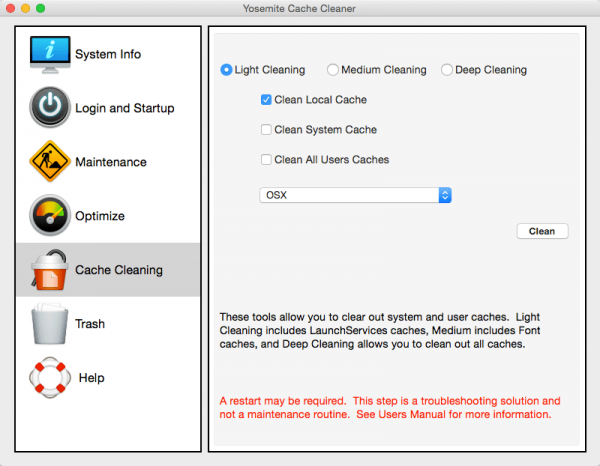
Task: Enable the Clean All Users Caches checkbox
Action: click(266, 160)
